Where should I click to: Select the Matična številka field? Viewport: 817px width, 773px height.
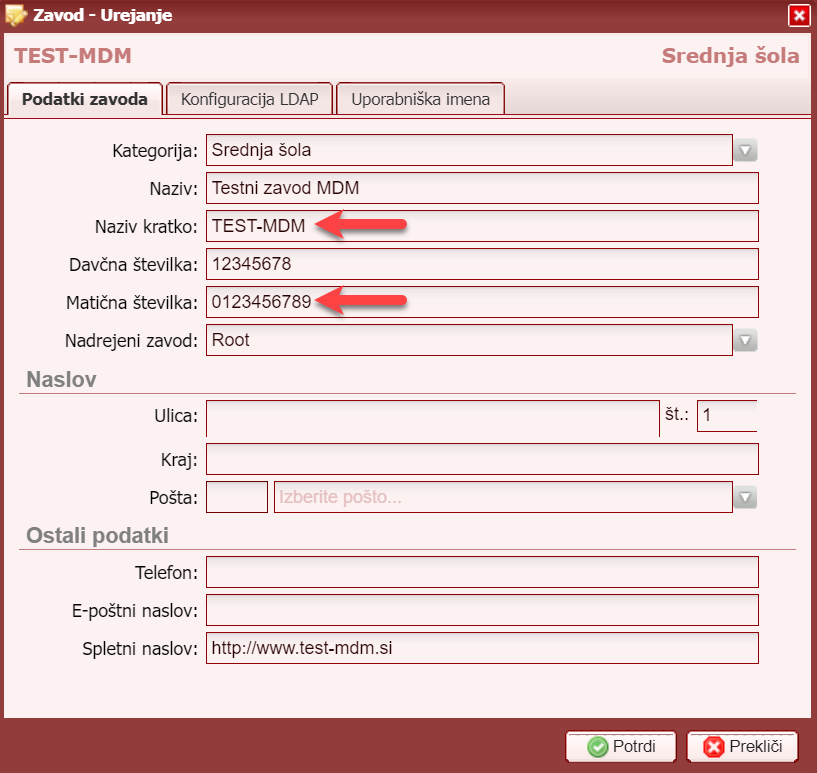(x=482, y=302)
